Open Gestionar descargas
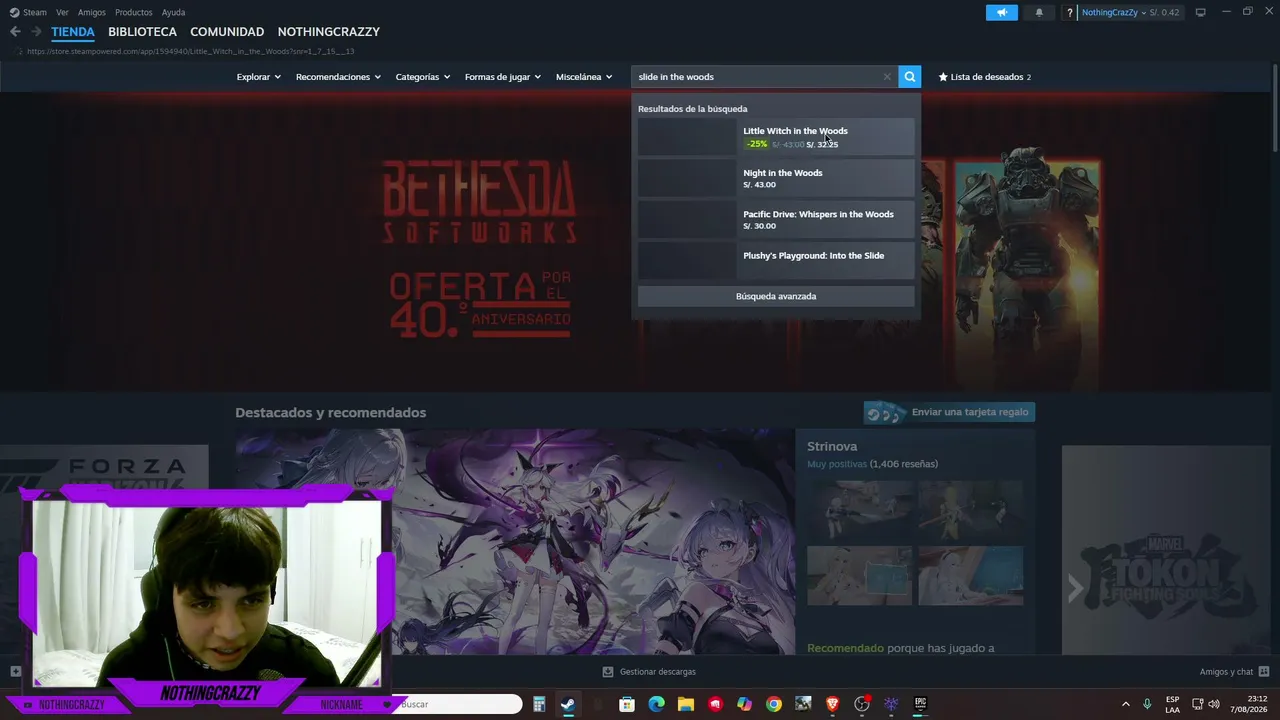The image size is (1280, 720). point(649,672)
